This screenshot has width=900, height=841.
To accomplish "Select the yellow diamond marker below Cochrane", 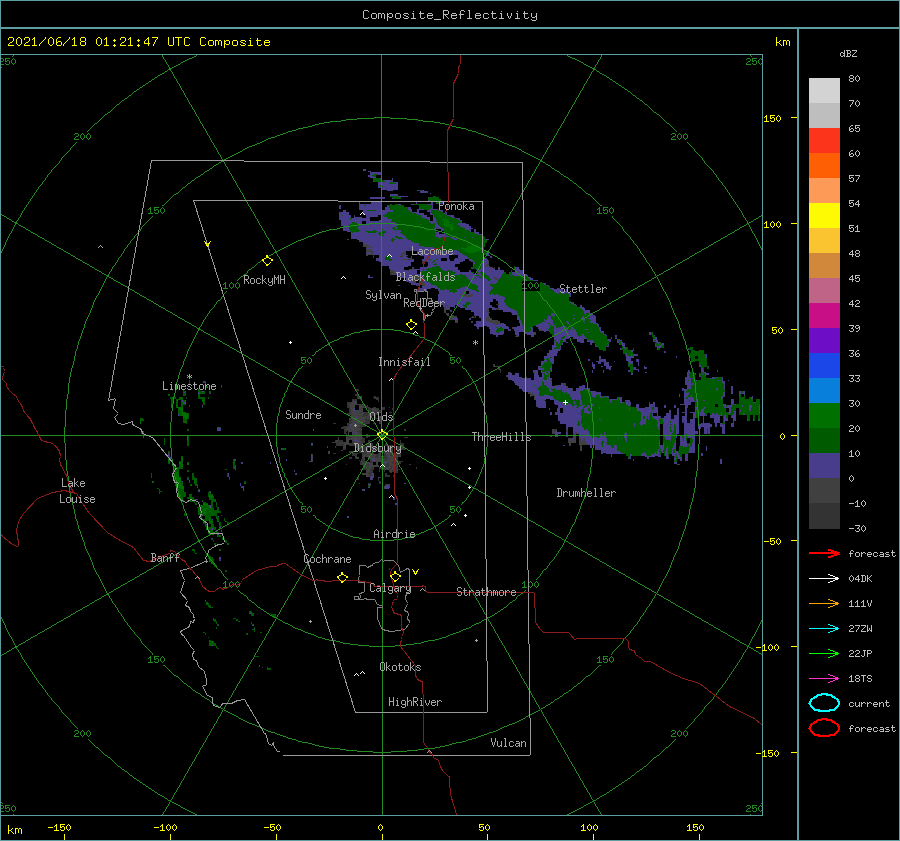I will 343,578.
